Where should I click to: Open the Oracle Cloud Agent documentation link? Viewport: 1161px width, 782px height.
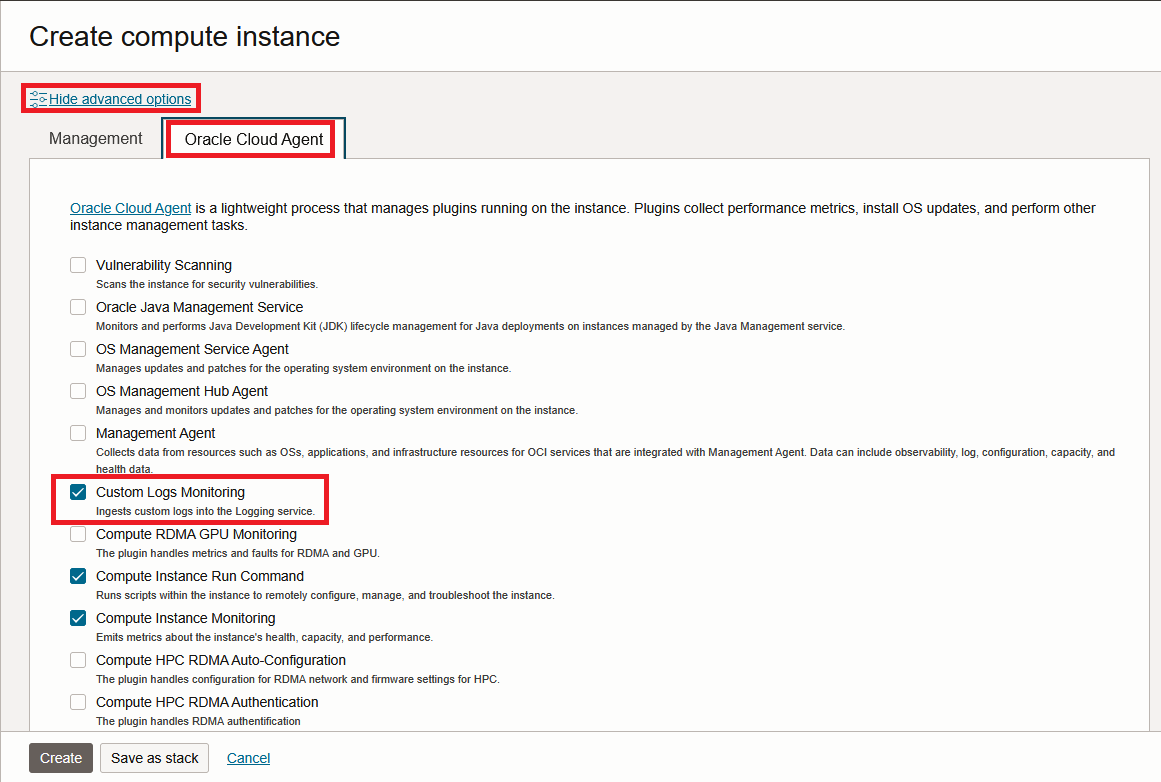click(131, 208)
